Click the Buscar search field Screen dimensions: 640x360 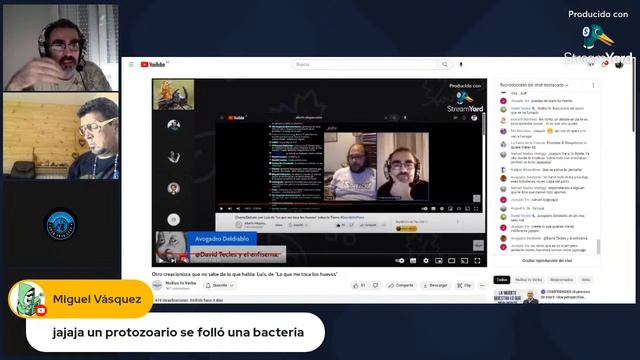(x=364, y=64)
